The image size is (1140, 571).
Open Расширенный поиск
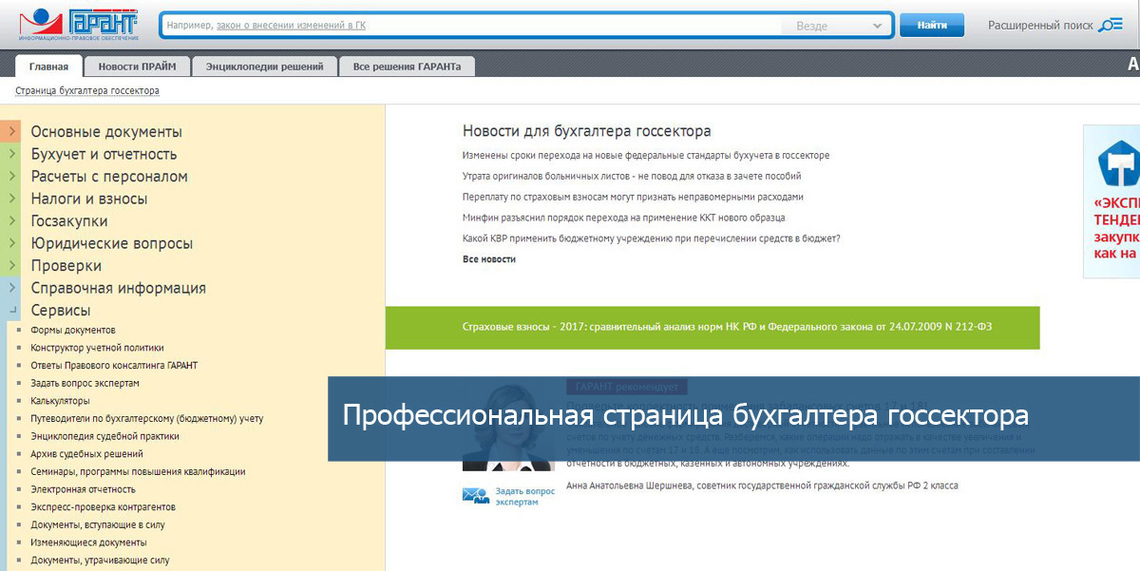point(1040,25)
